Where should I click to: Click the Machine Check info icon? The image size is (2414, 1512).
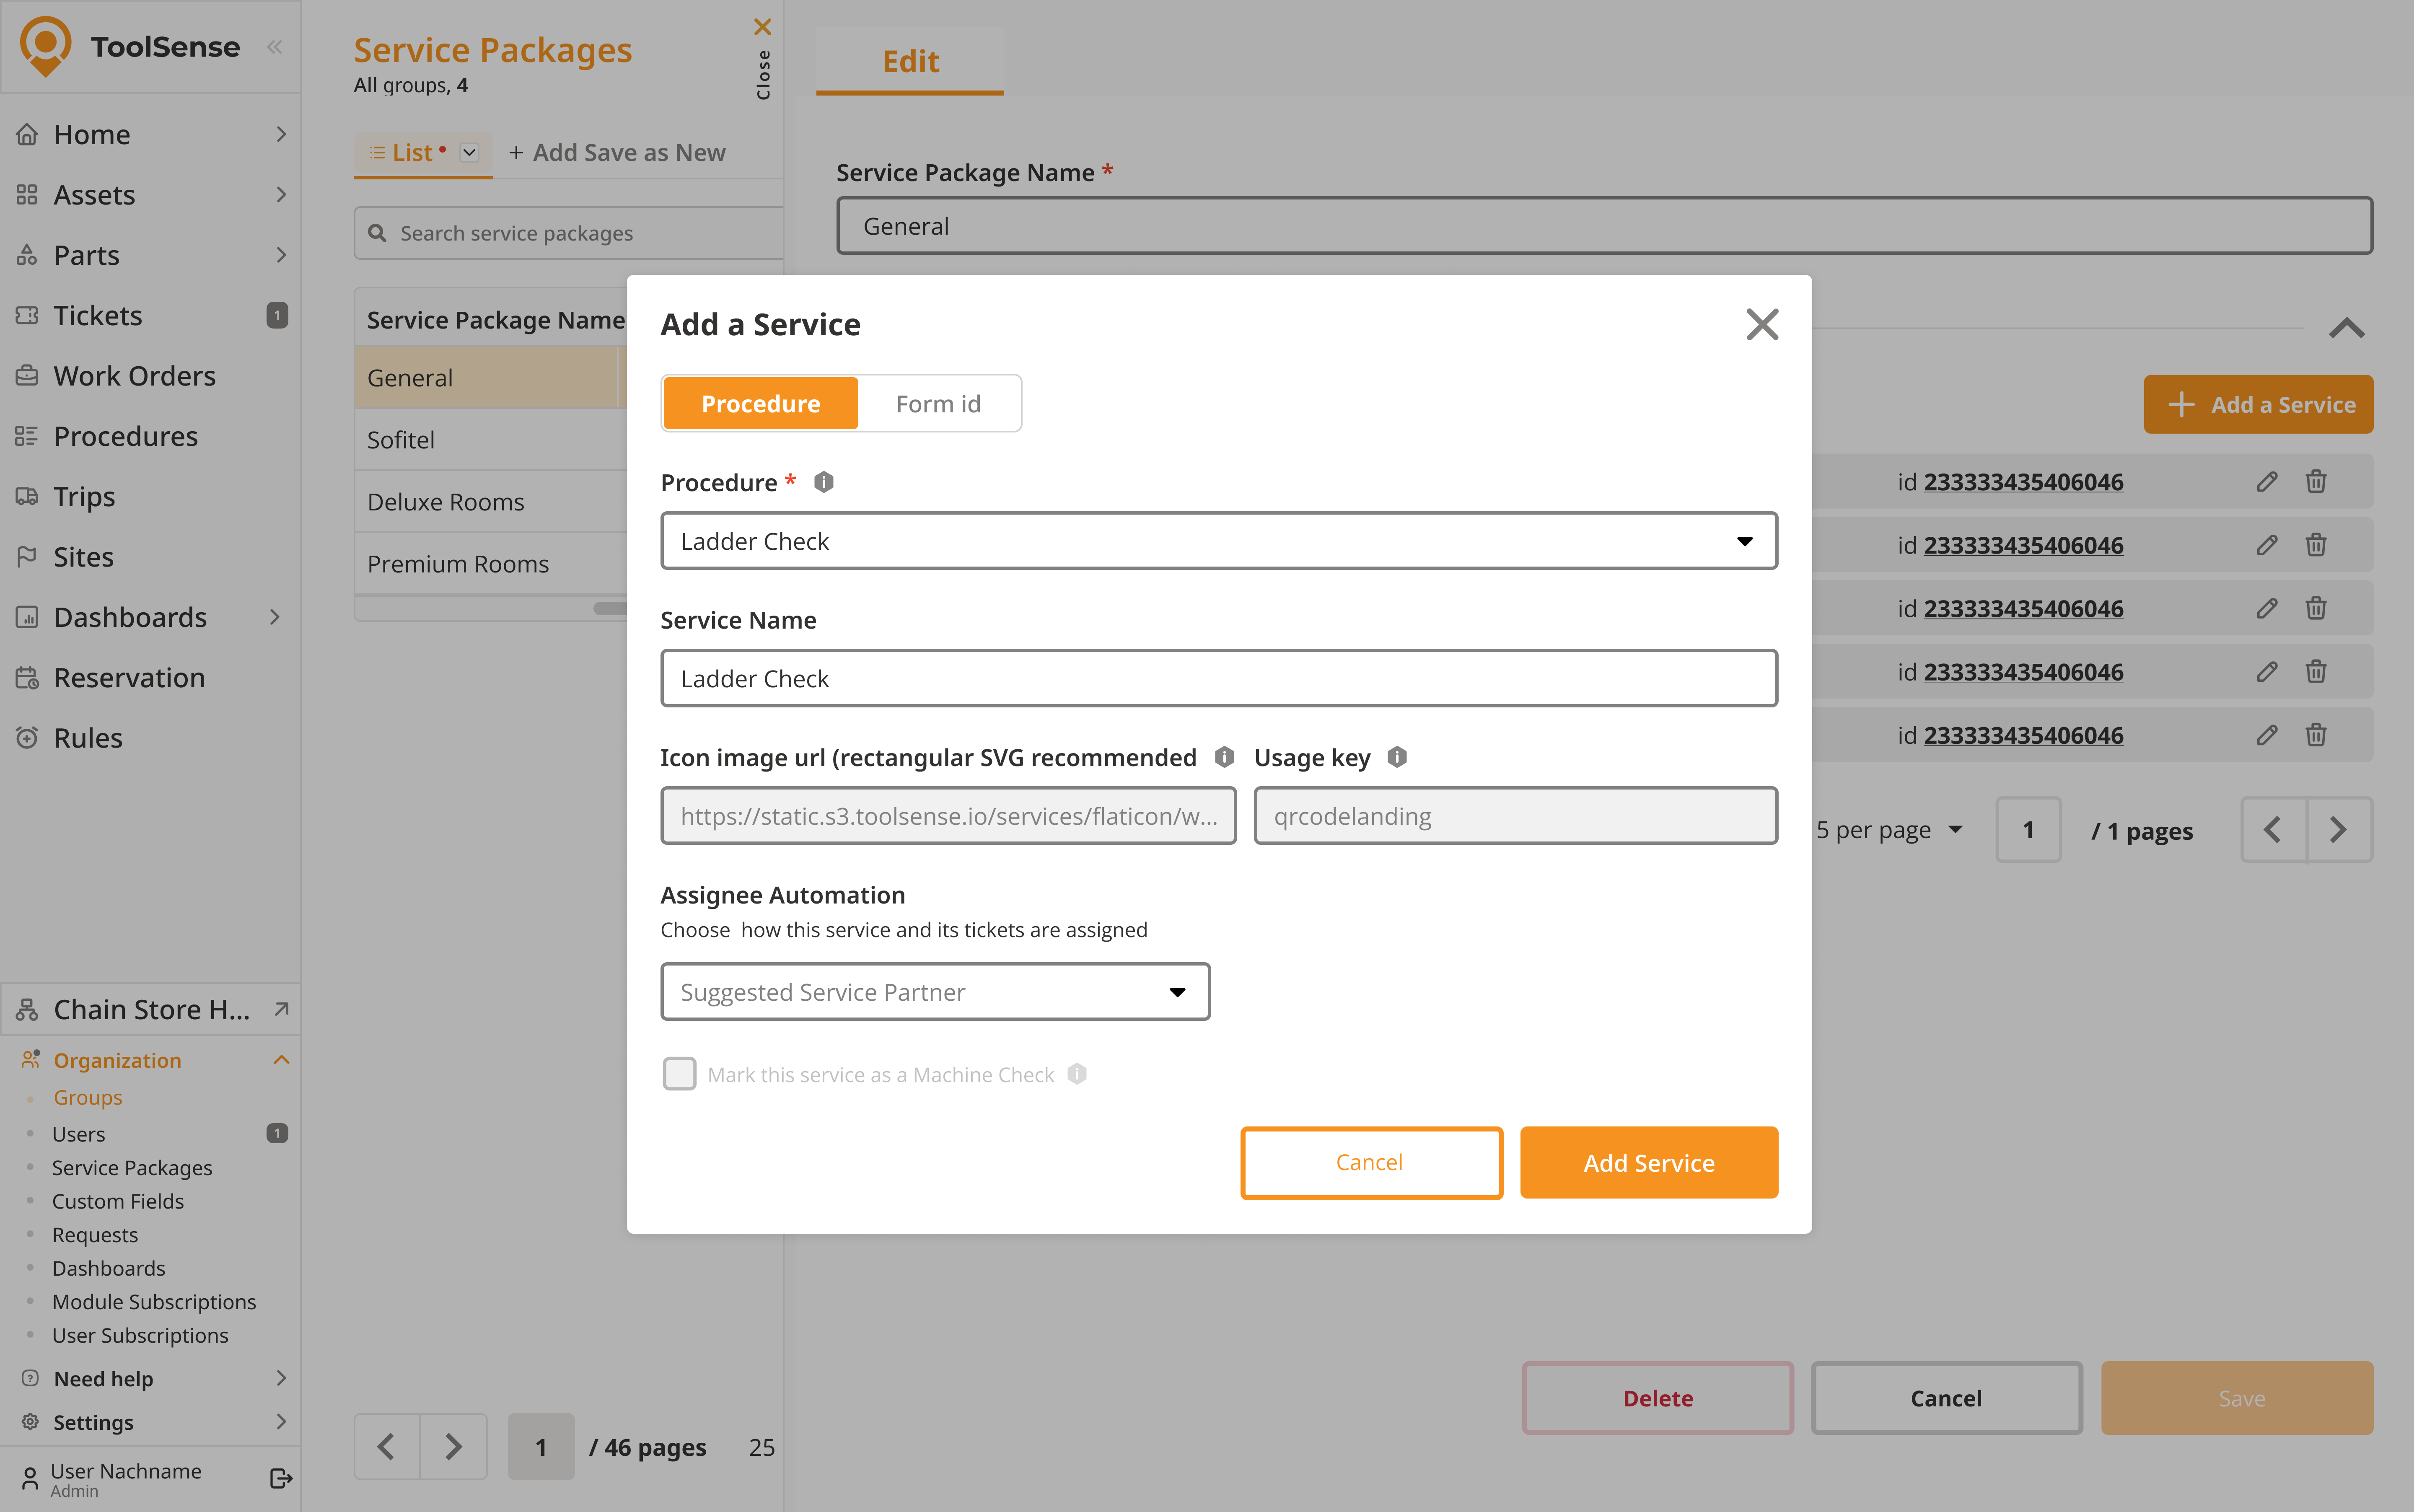click(x=1077, y=1074)
